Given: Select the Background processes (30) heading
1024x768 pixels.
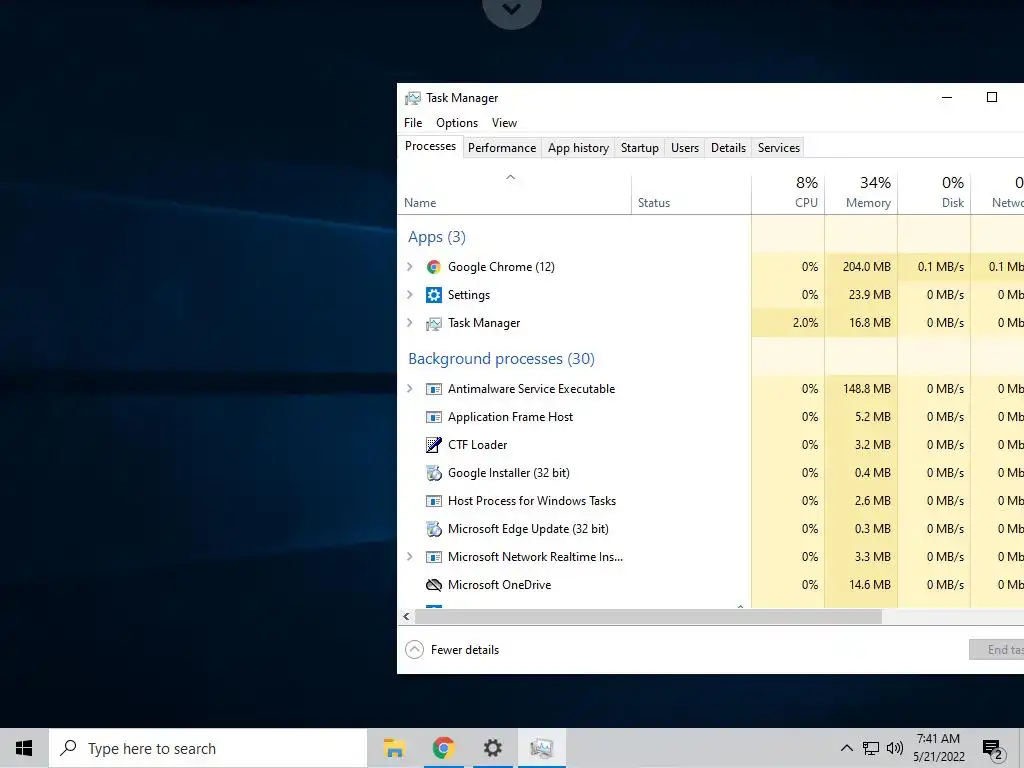Looking at the screenshot, I should coord(502,359).
